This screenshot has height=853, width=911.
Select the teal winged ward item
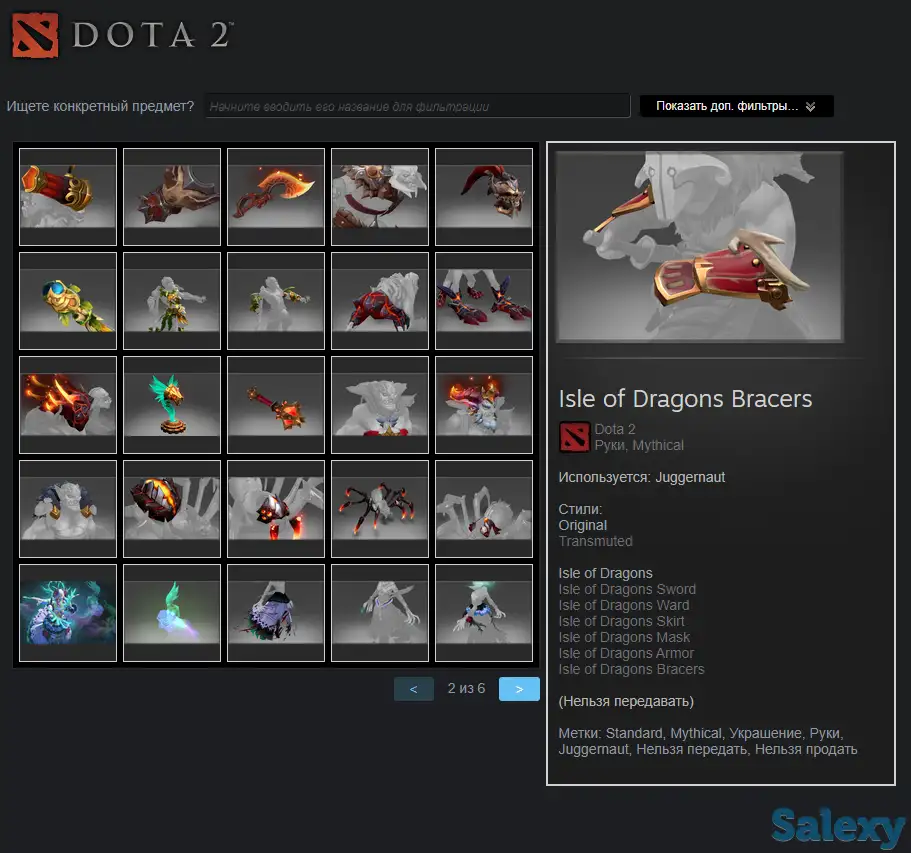click(x=172, y=404)
